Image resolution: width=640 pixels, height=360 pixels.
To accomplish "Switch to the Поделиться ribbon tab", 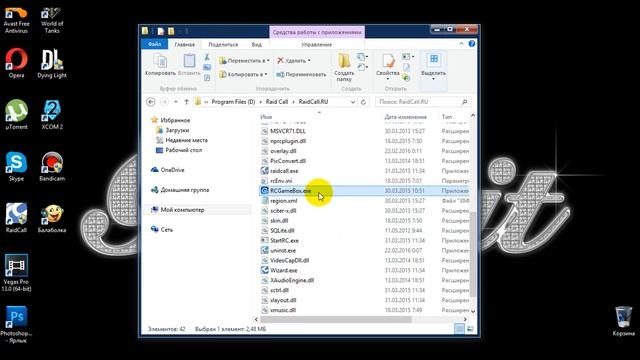I will 223,44.
